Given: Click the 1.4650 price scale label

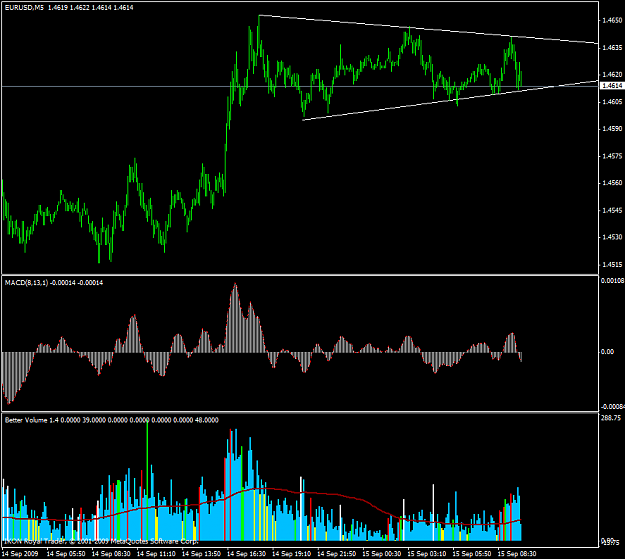Looking at the screenshot, I should 612,20.
